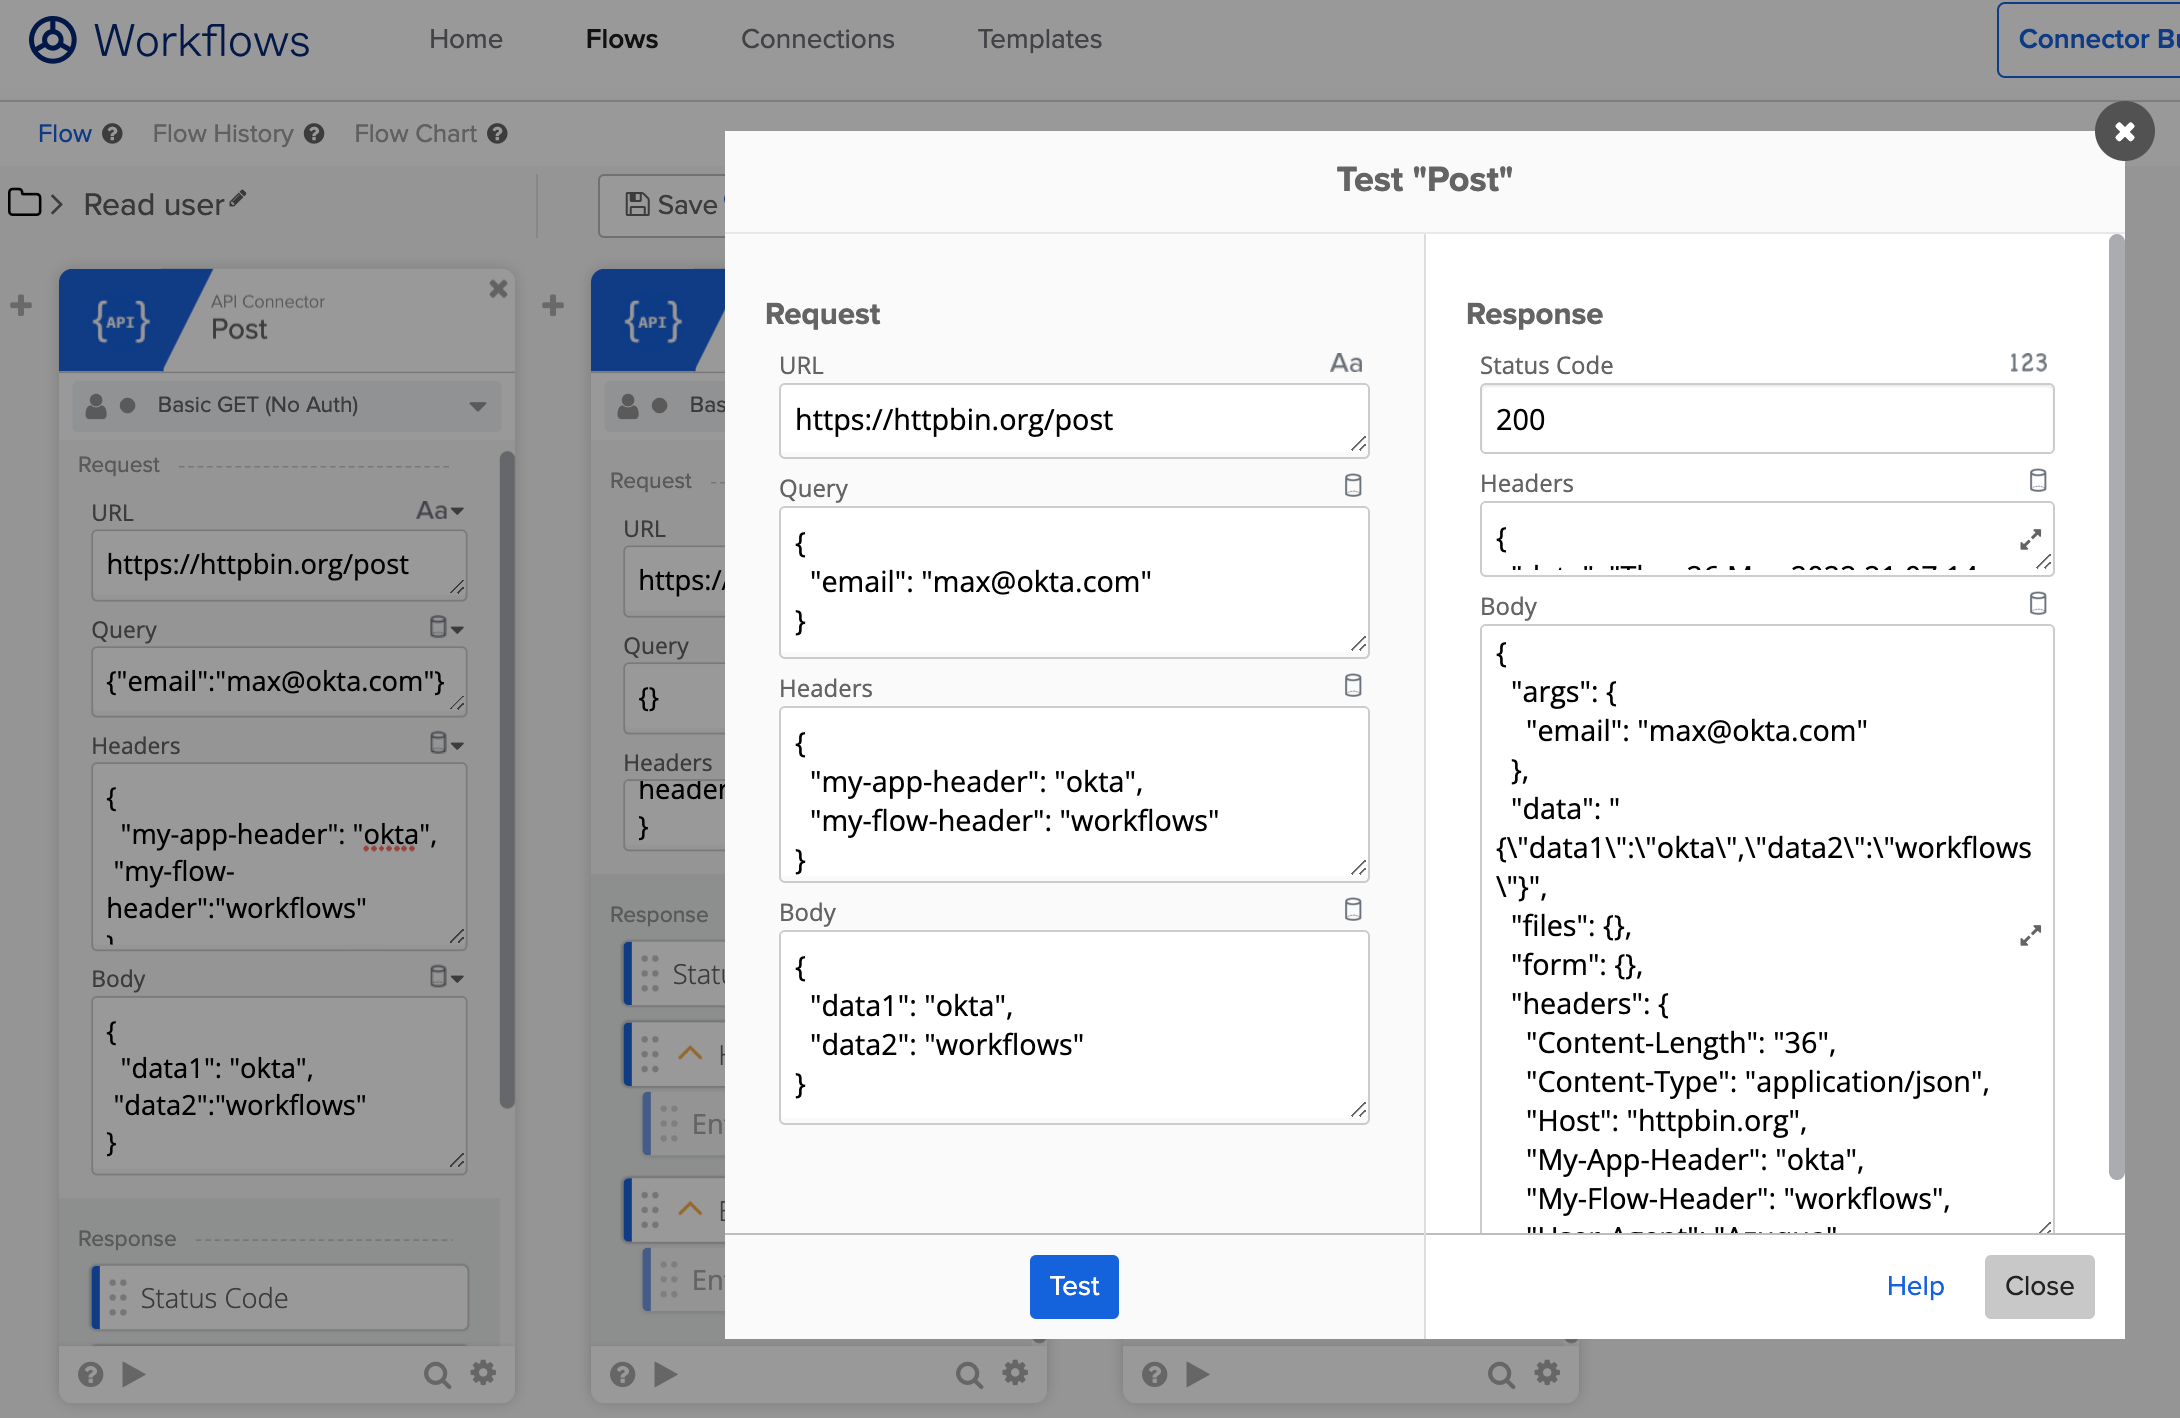Click the expand arrows icon in Response Body

pyautogui.click(x=2030, y=936)
